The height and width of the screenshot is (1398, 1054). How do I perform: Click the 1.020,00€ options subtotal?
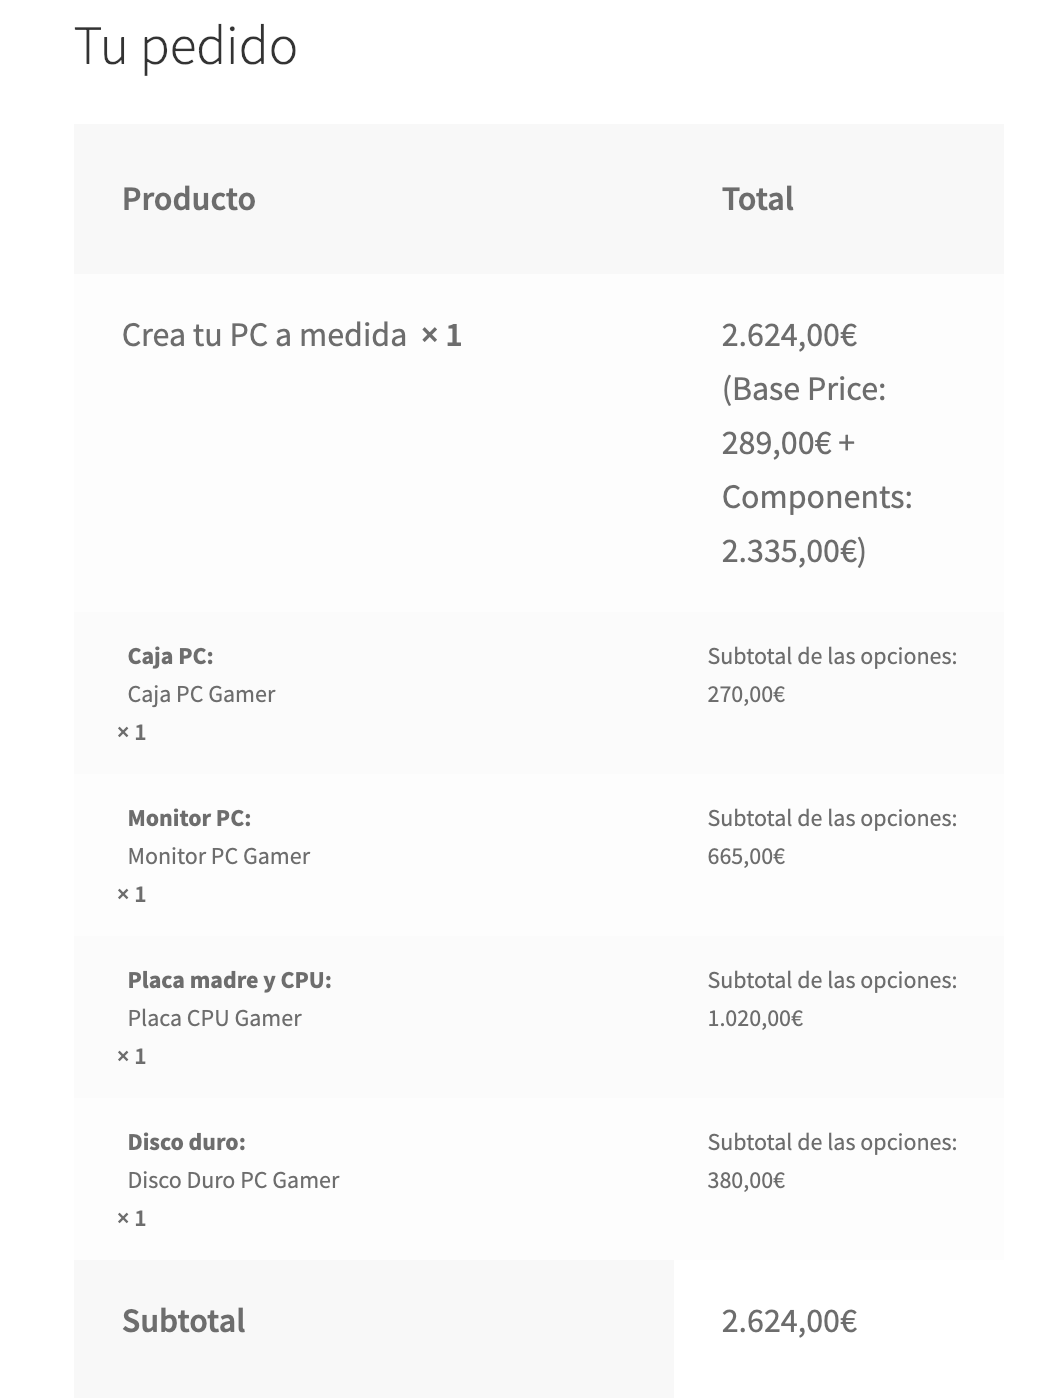click(x=755, y=1018)
